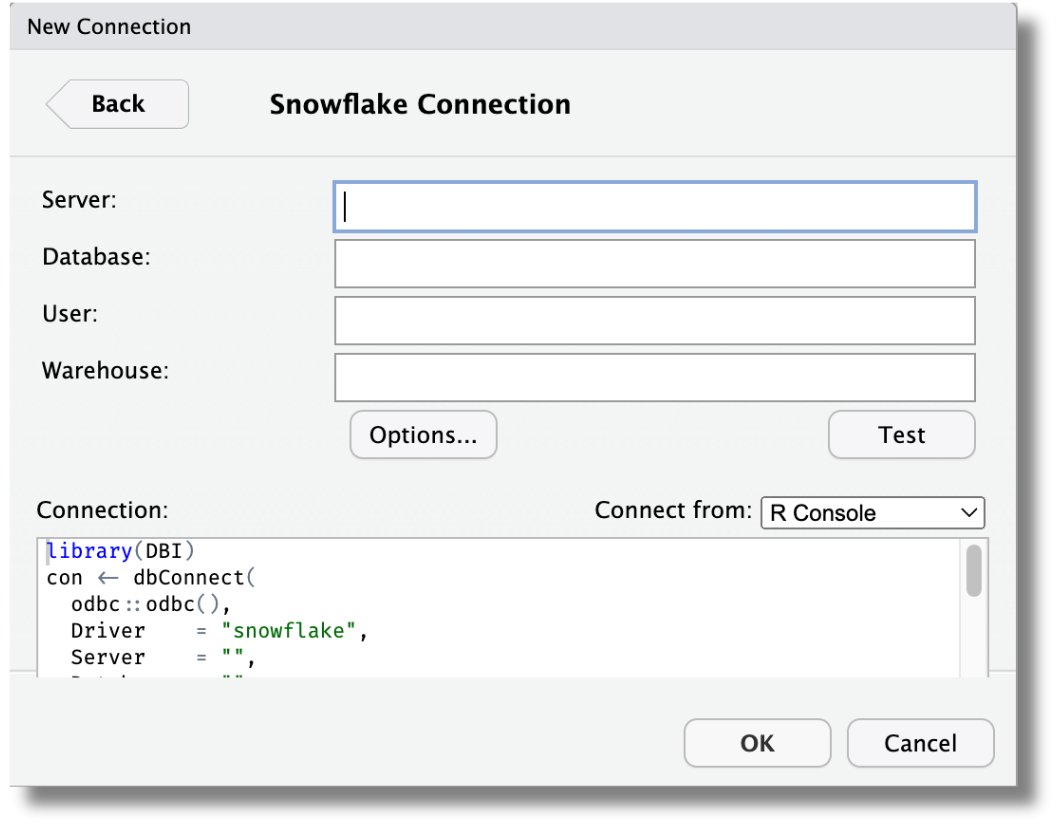Click inside the Database text field
This screenshot has width=1062, height=826.
pos(654,263)
